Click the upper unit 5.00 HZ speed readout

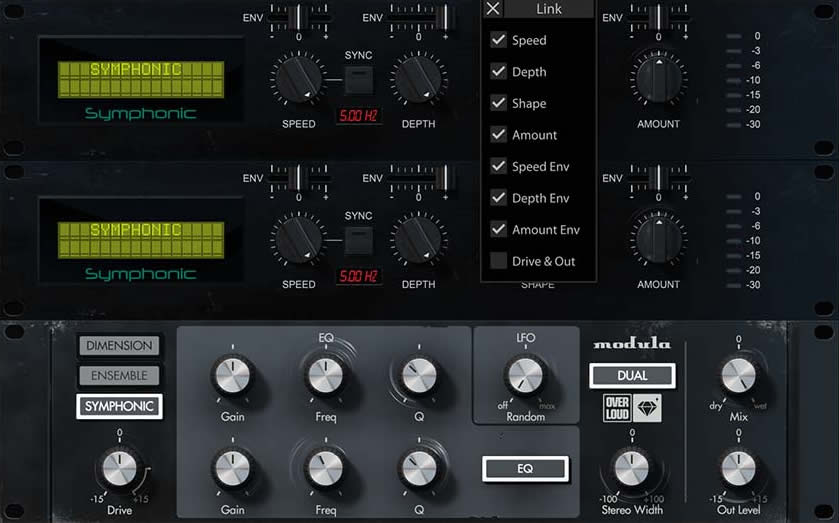(x=359, y=116)
